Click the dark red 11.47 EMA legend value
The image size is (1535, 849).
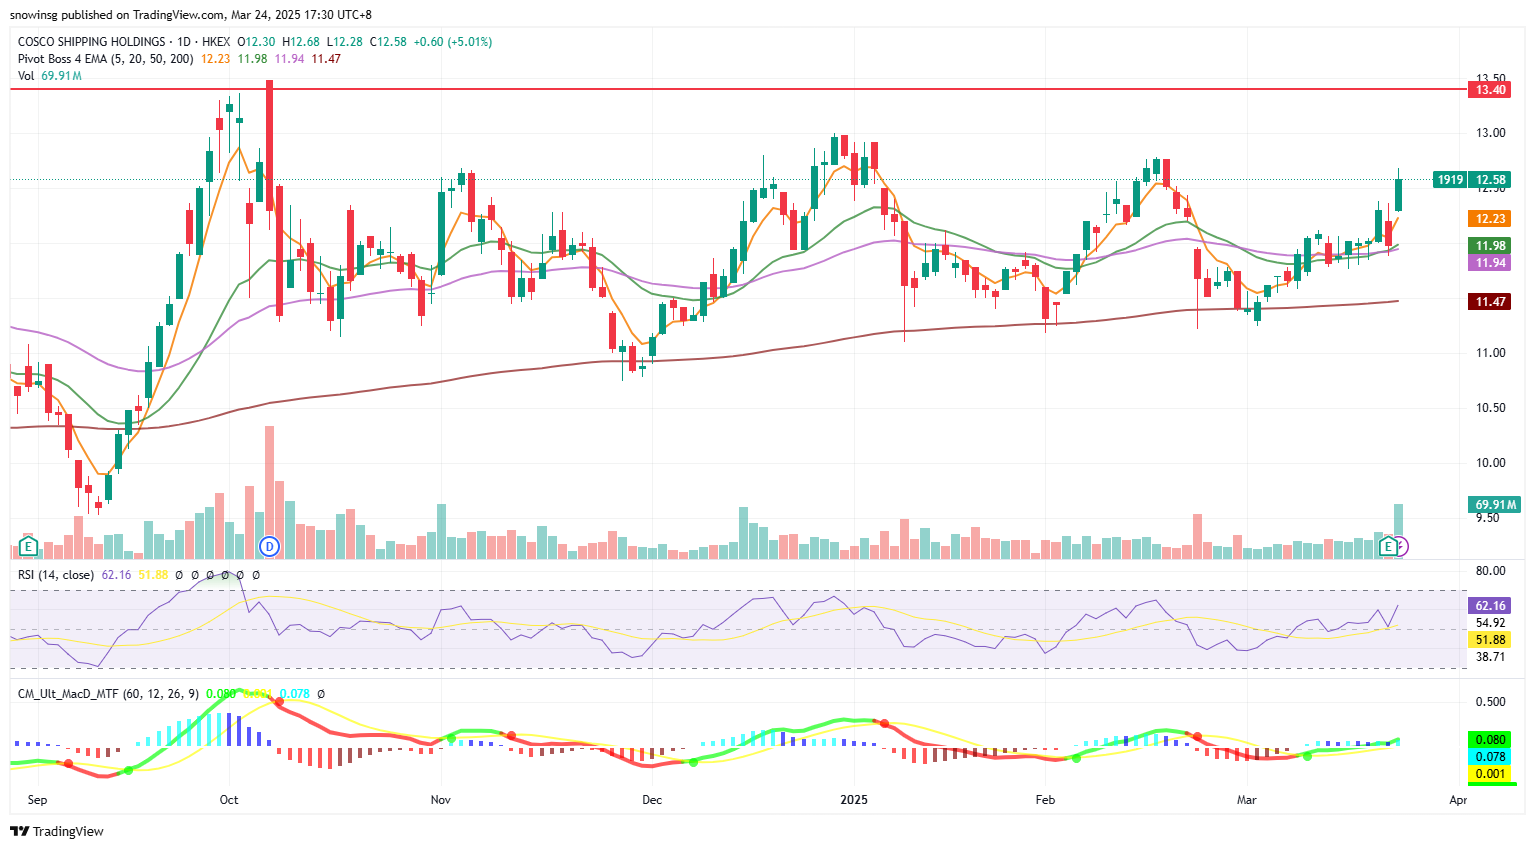326,59
